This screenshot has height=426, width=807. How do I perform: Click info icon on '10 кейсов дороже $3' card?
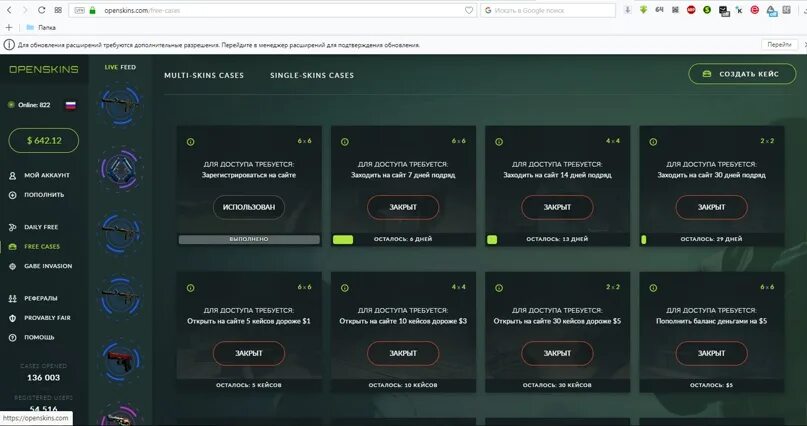[345, 288]
